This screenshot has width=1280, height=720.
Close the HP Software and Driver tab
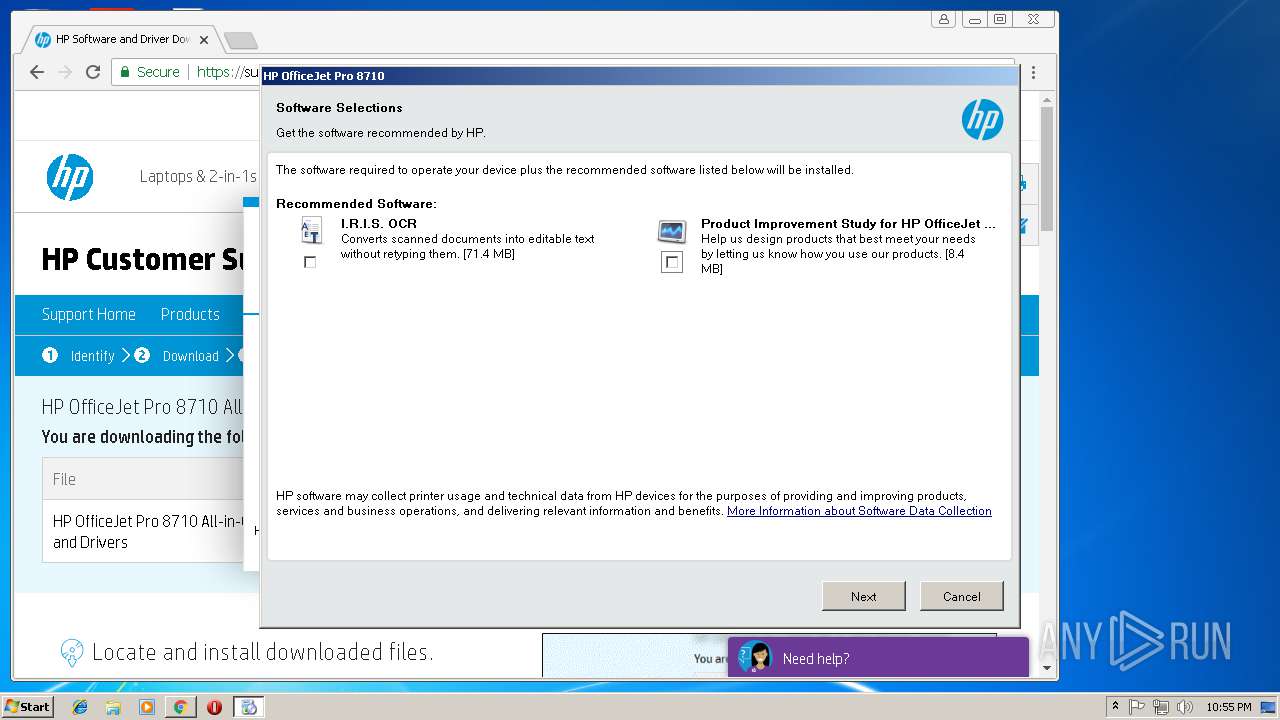tap(204, 40)
